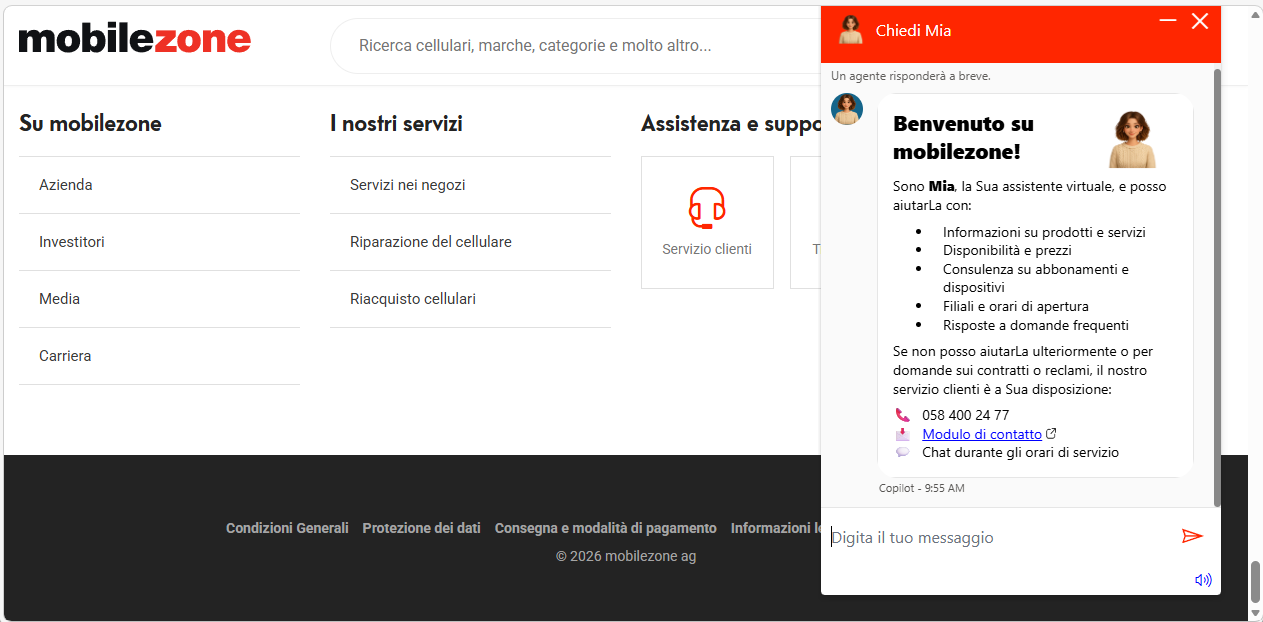The width and height of the screenshot is (1263, 622).
Task: Focus the Digita il tuo messaggio field
Action: (x=1000, y=537)
